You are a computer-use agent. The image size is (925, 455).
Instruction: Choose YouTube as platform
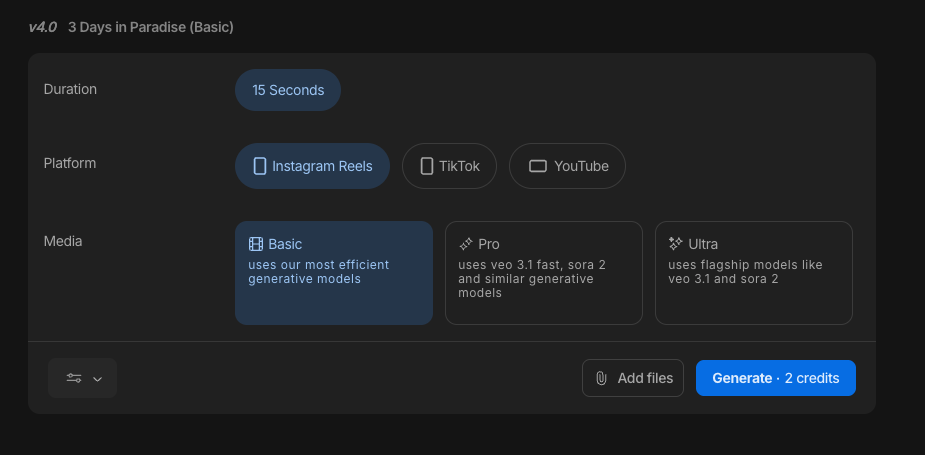pyautogui.click(x=568, y=166)
